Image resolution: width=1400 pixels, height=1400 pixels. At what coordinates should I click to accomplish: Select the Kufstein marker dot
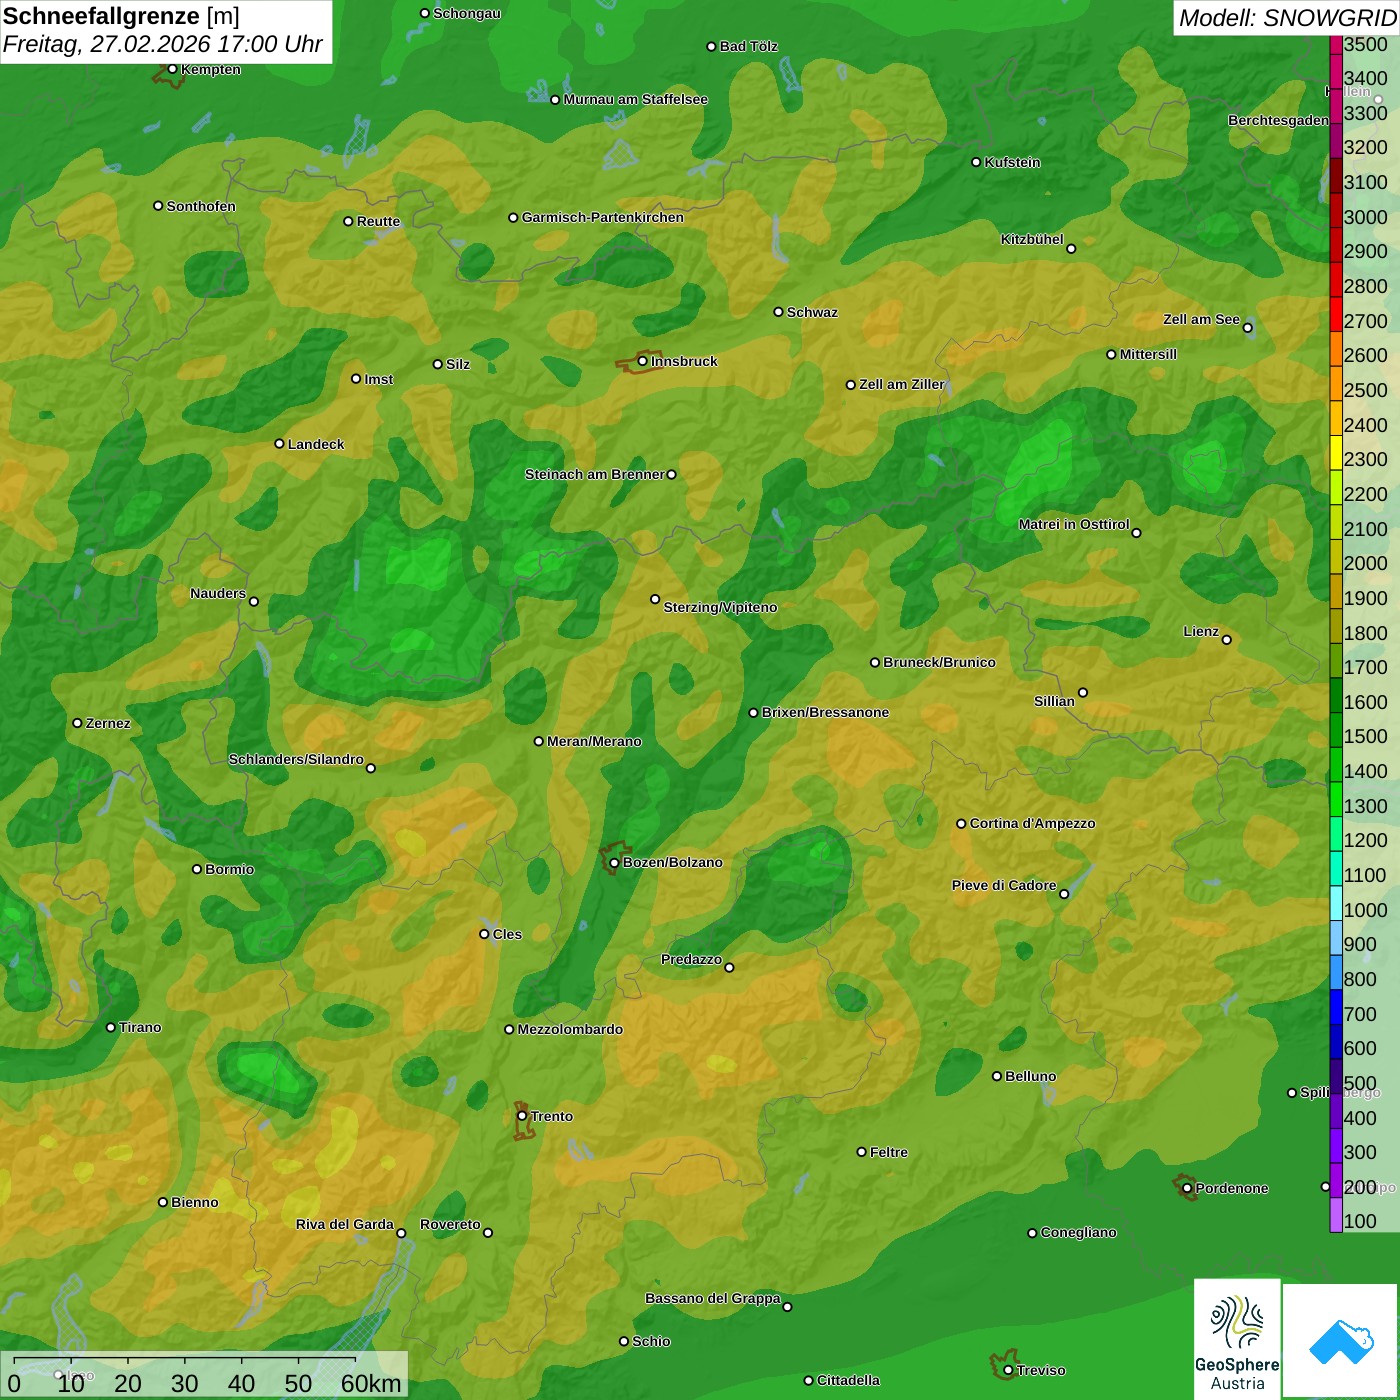[x=976, y=162]
